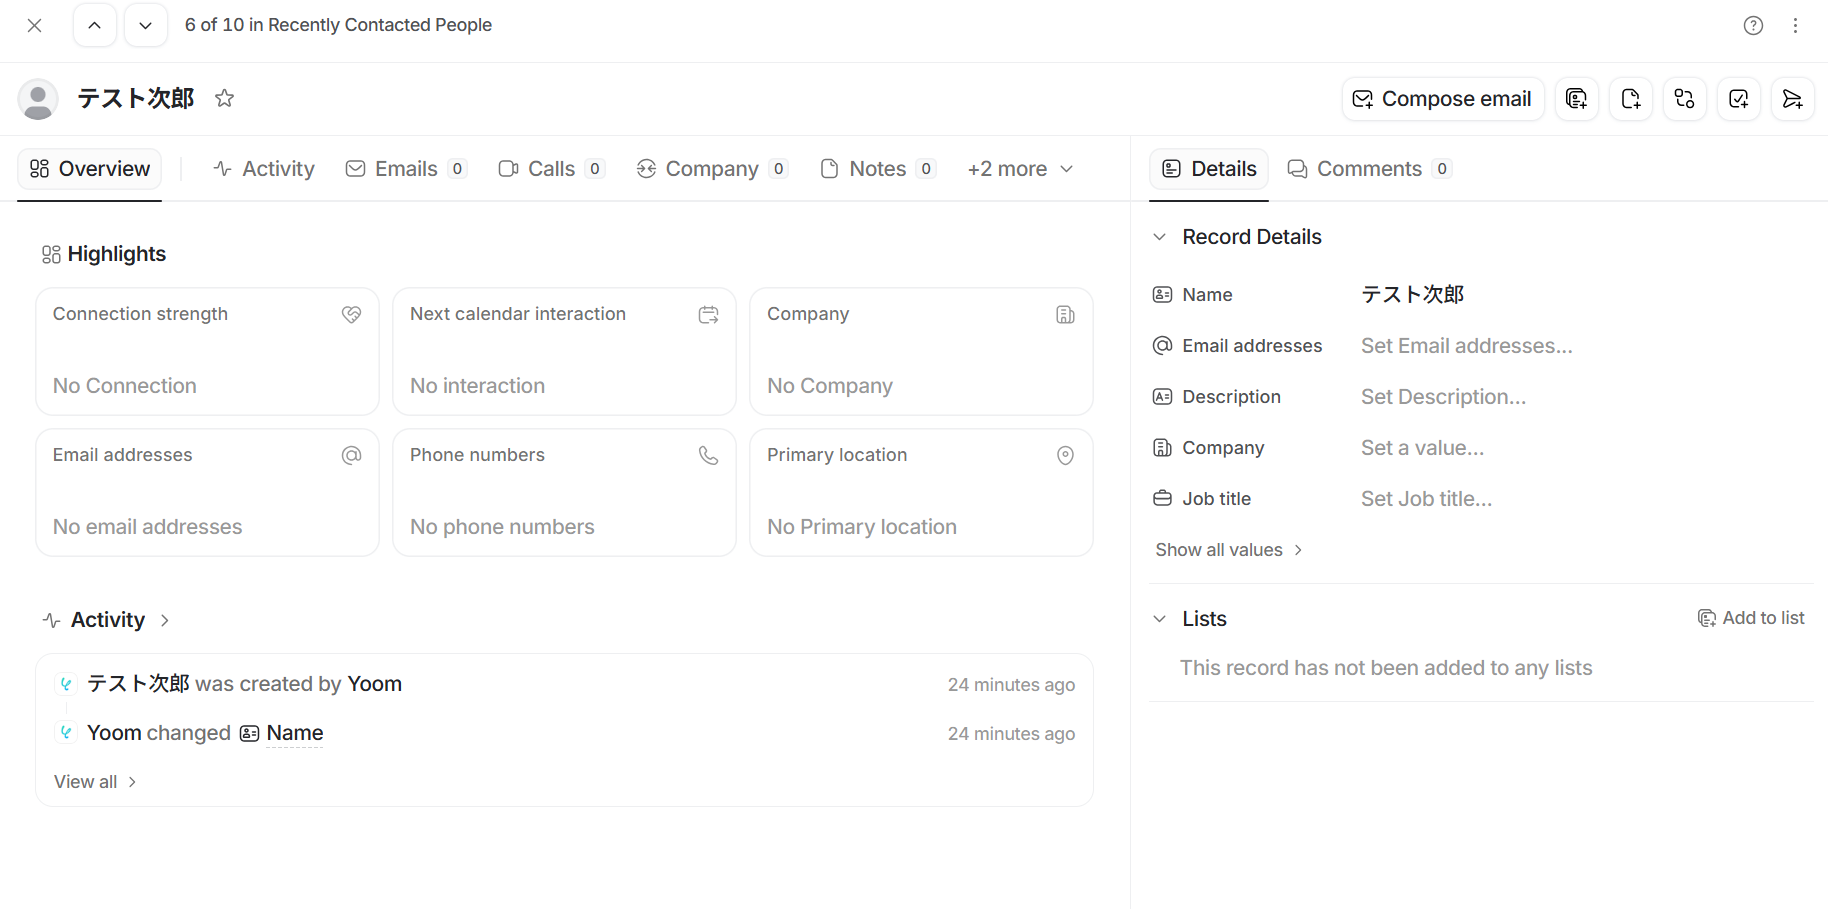Click the add to list icon button
The image size is (1828, 909).
click(1576, 99)
